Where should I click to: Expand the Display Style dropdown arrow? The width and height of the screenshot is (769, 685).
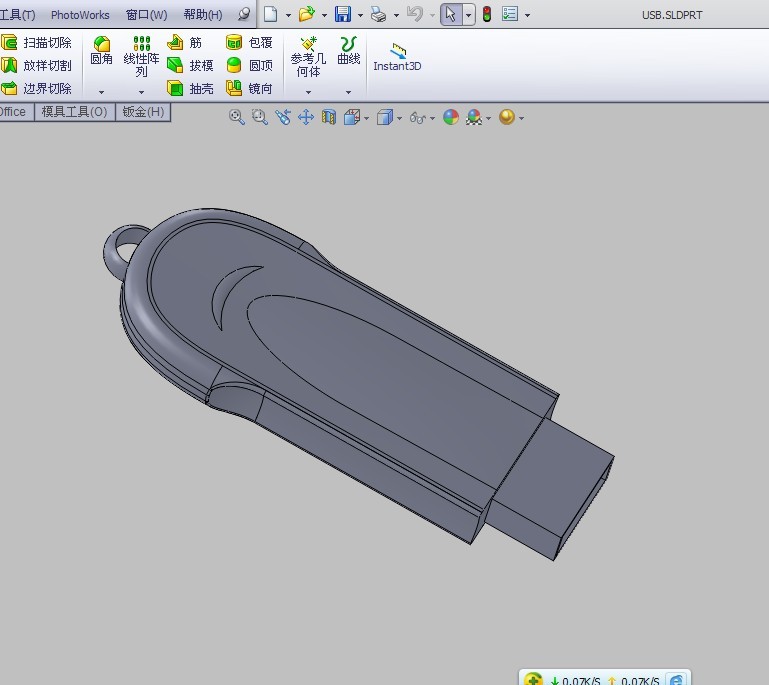point(399,118)
